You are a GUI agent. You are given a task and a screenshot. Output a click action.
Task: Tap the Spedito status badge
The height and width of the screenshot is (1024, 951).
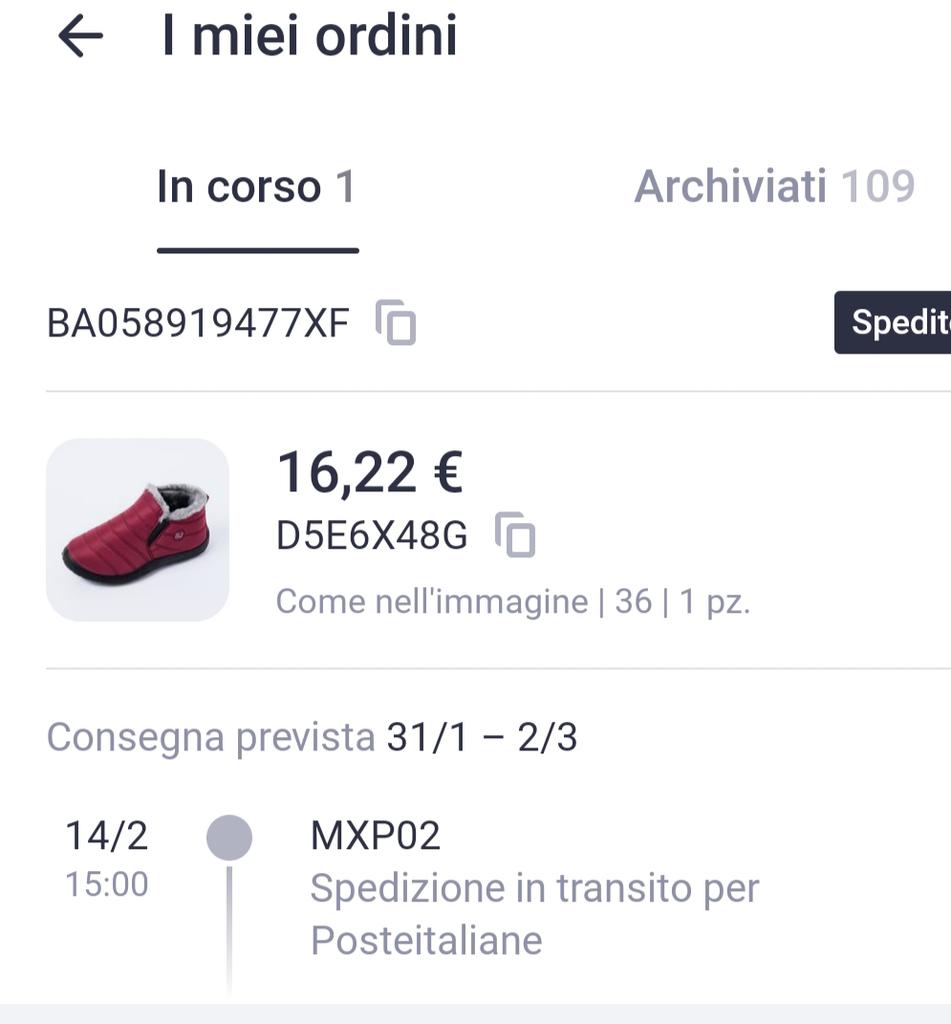pos(895,322)
